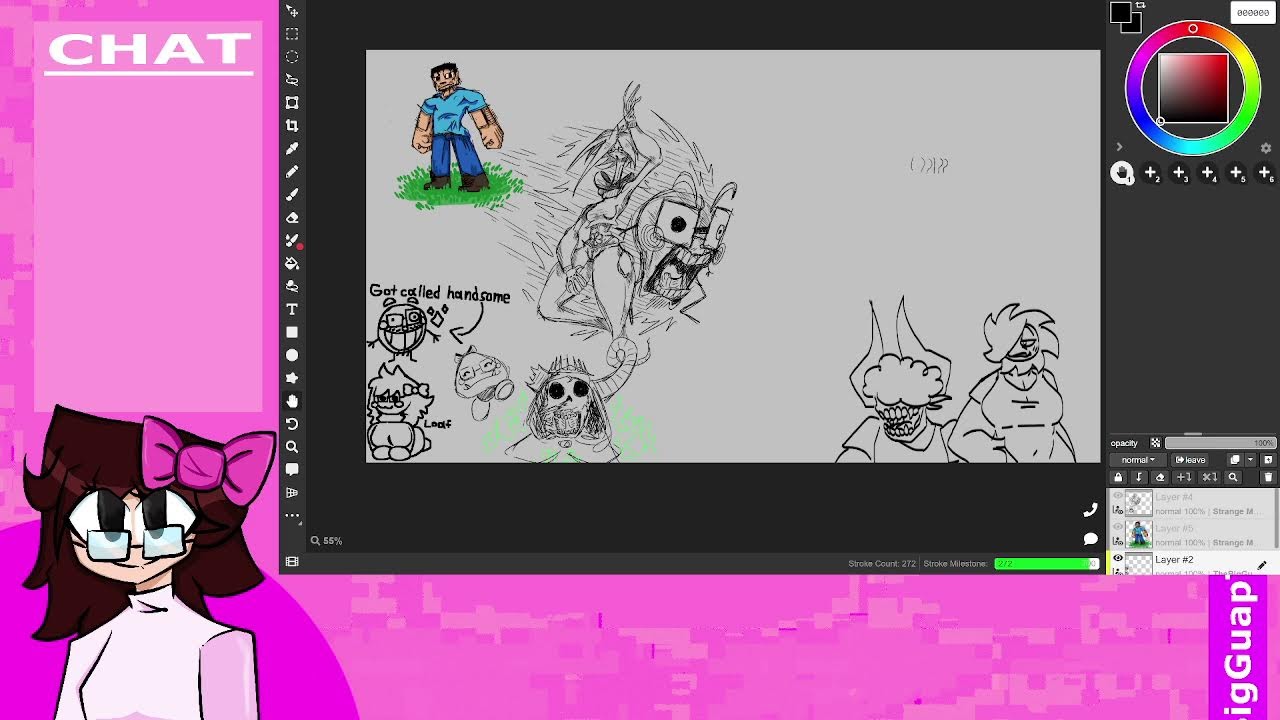
Task: Click the black foreground color swatch
Action: tap(1120, 13)
